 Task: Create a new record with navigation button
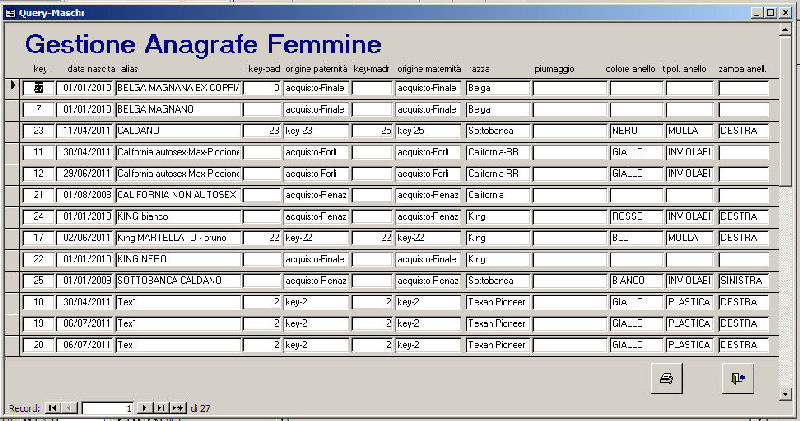[178, 408]
